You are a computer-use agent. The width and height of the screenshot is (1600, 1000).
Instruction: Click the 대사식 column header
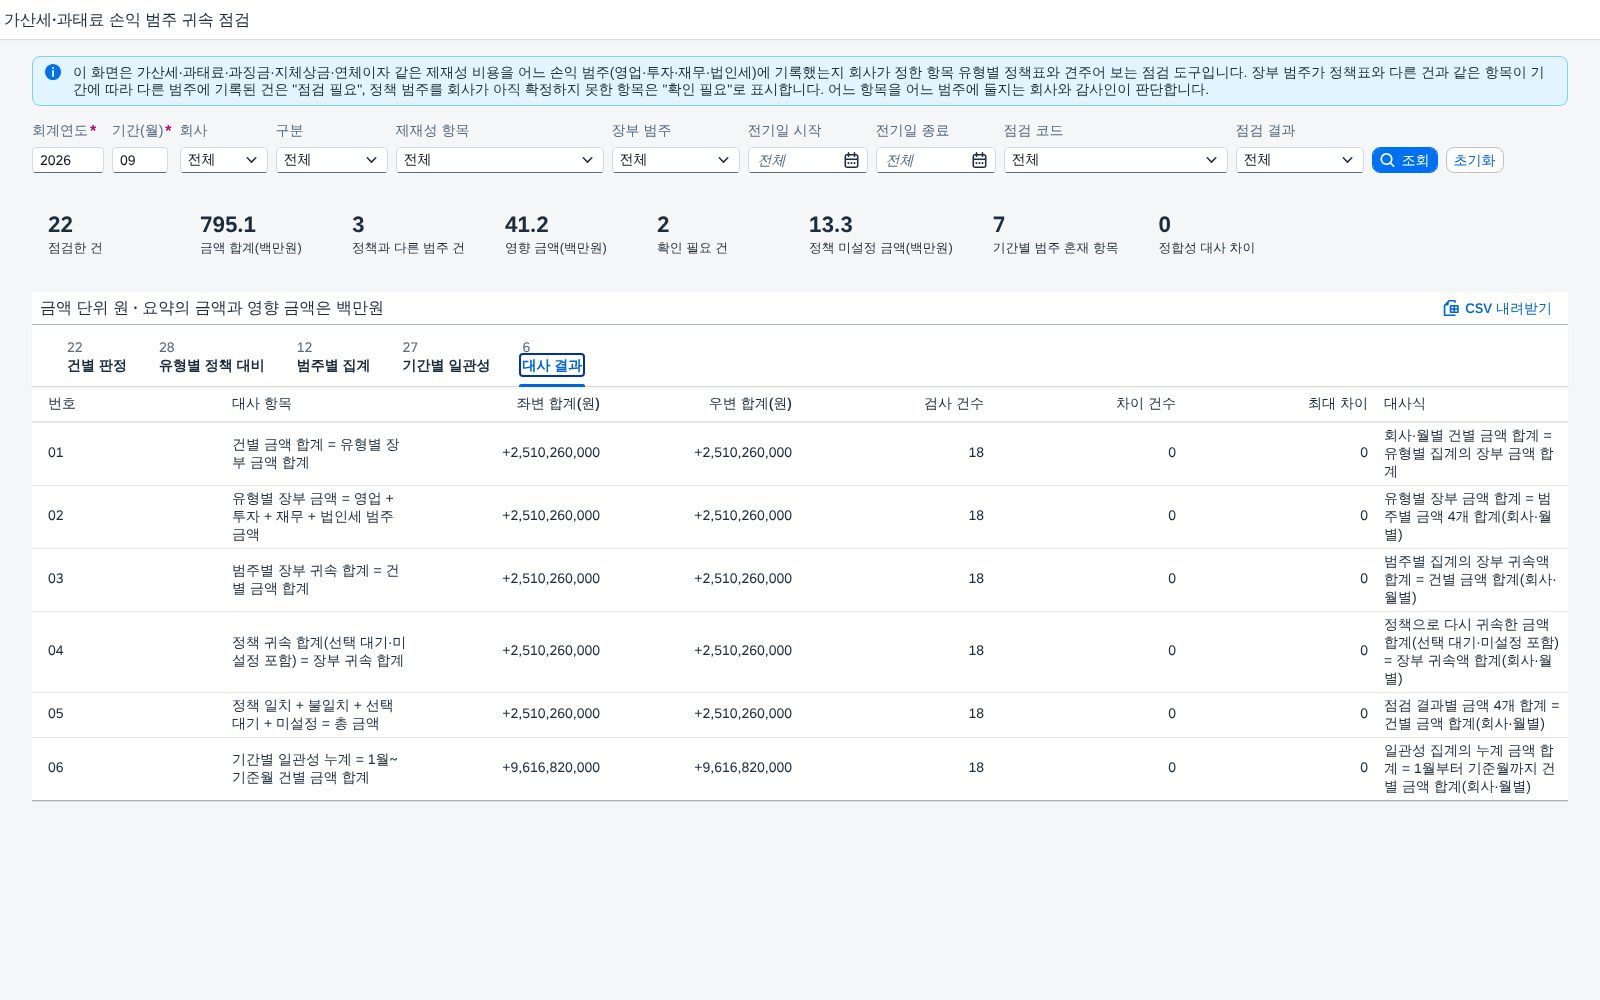coord(1405,404)
